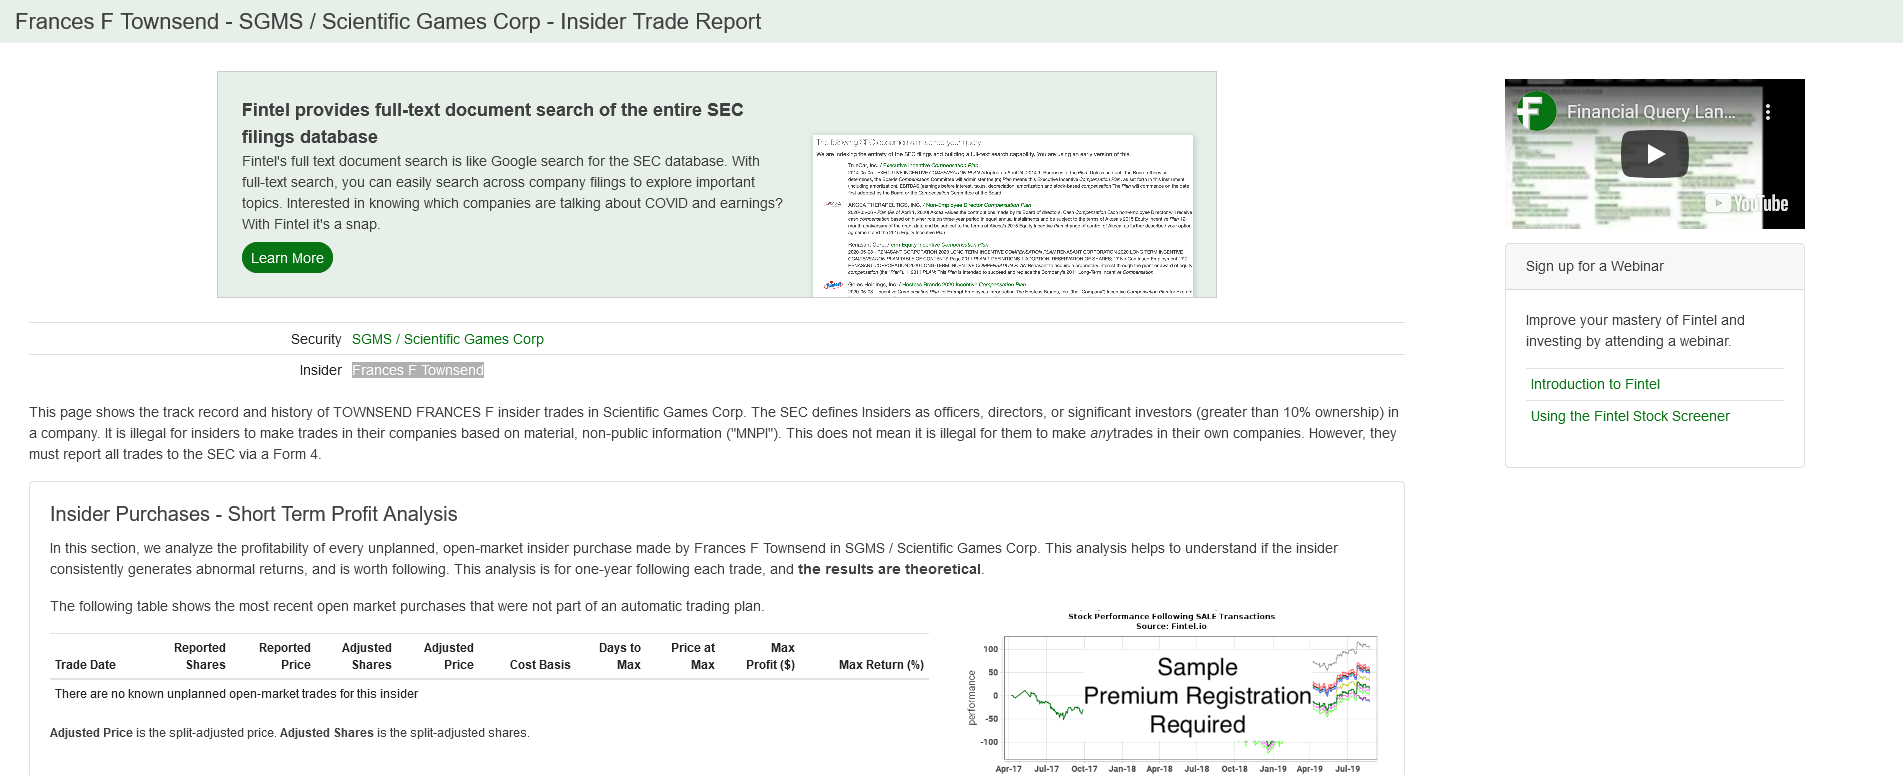
Task: Click the Fintel channel logo on the video
Action: click(x=1535, y=111)
